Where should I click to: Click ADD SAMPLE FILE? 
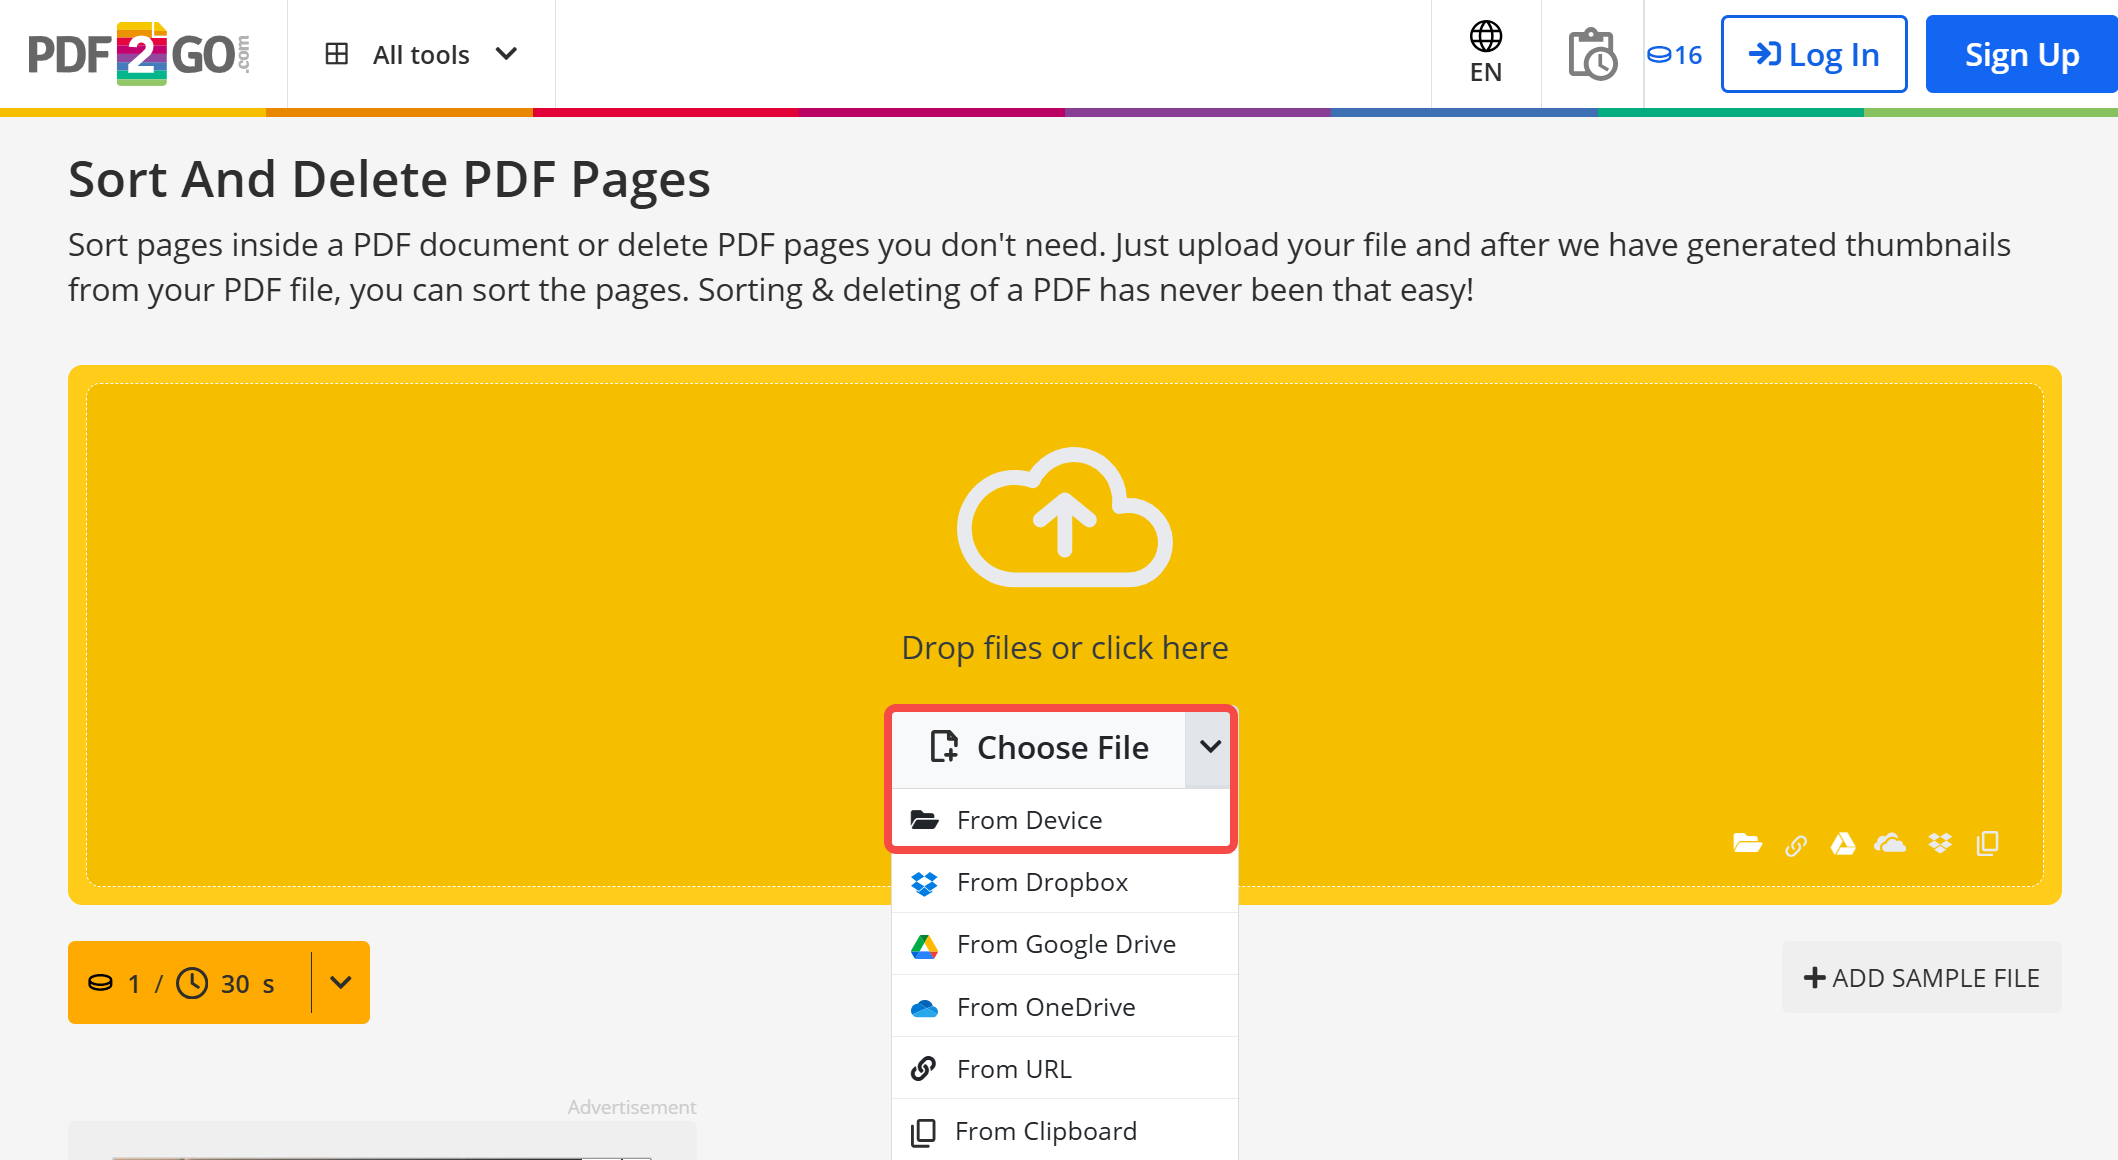[x=1920, y=977]
